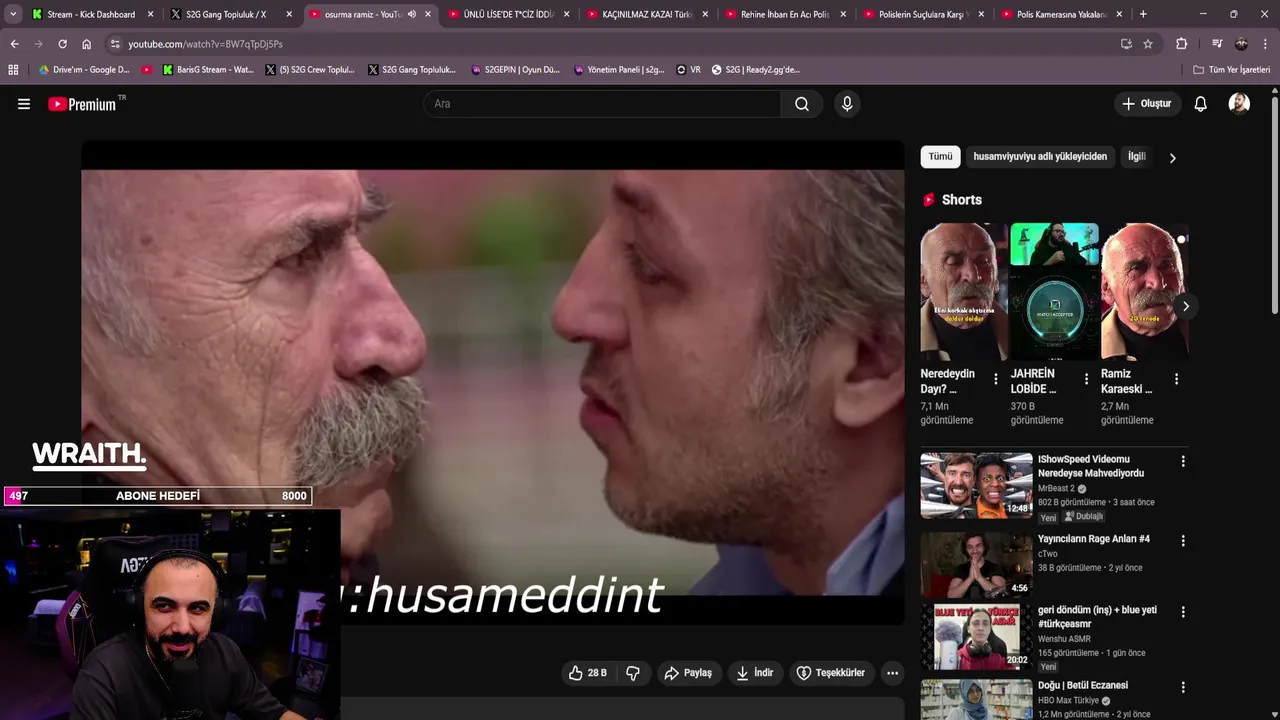The image size is (1280, 720).
Task: Open more actions ellipsis under the video
Action: point(892,673)
